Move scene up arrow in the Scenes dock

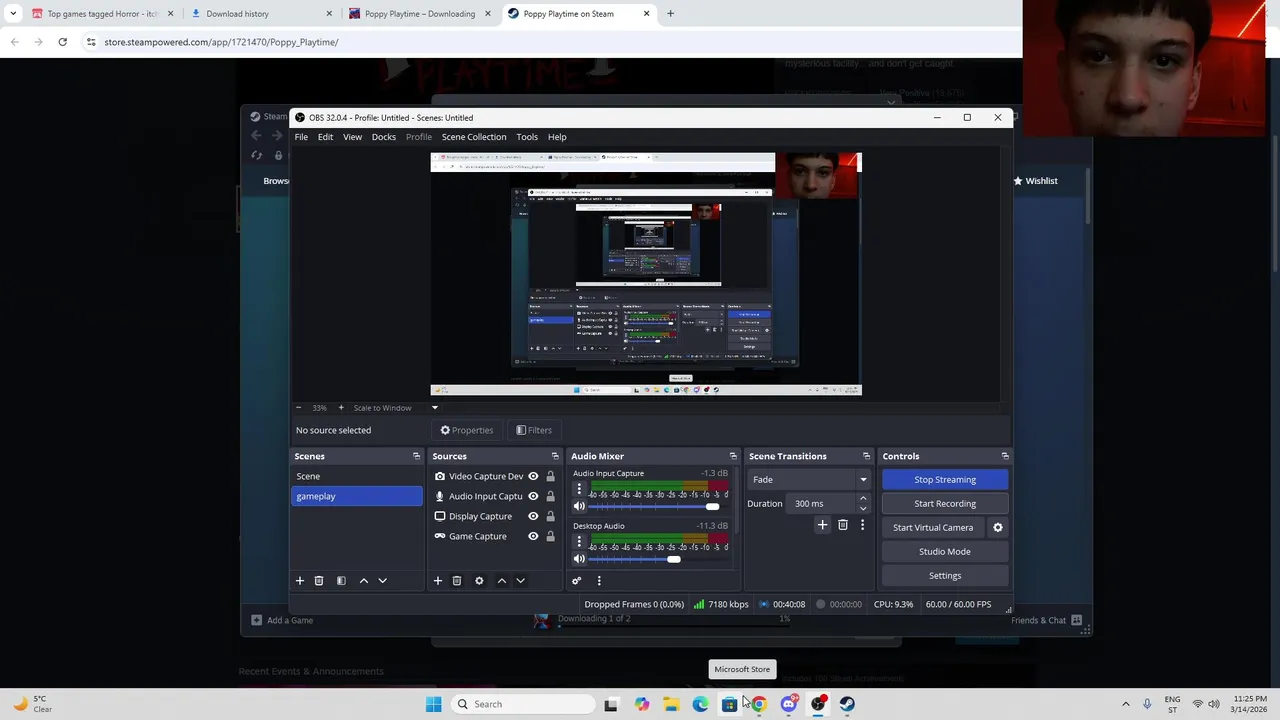click(x=364, y=581)
